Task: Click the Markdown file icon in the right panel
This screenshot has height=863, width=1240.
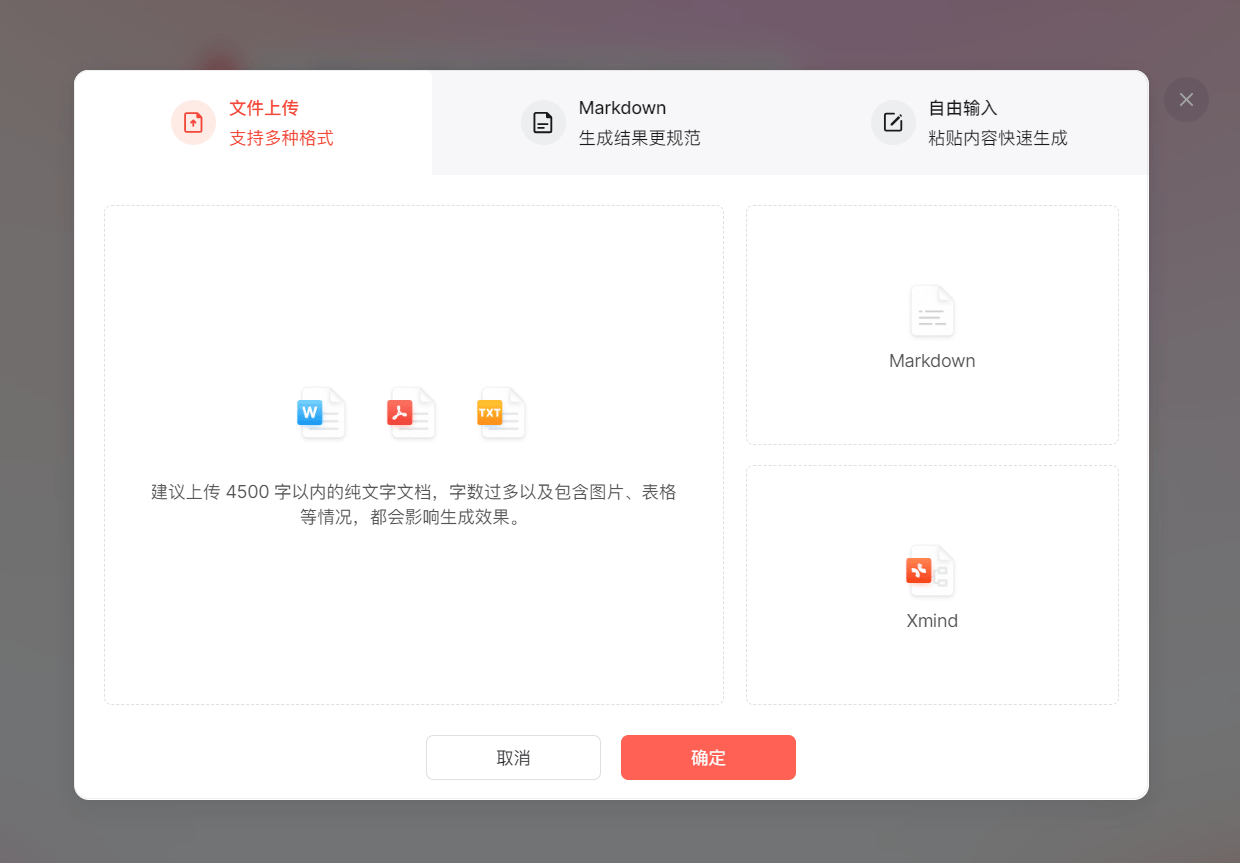Action: click(x=931, y=311)
